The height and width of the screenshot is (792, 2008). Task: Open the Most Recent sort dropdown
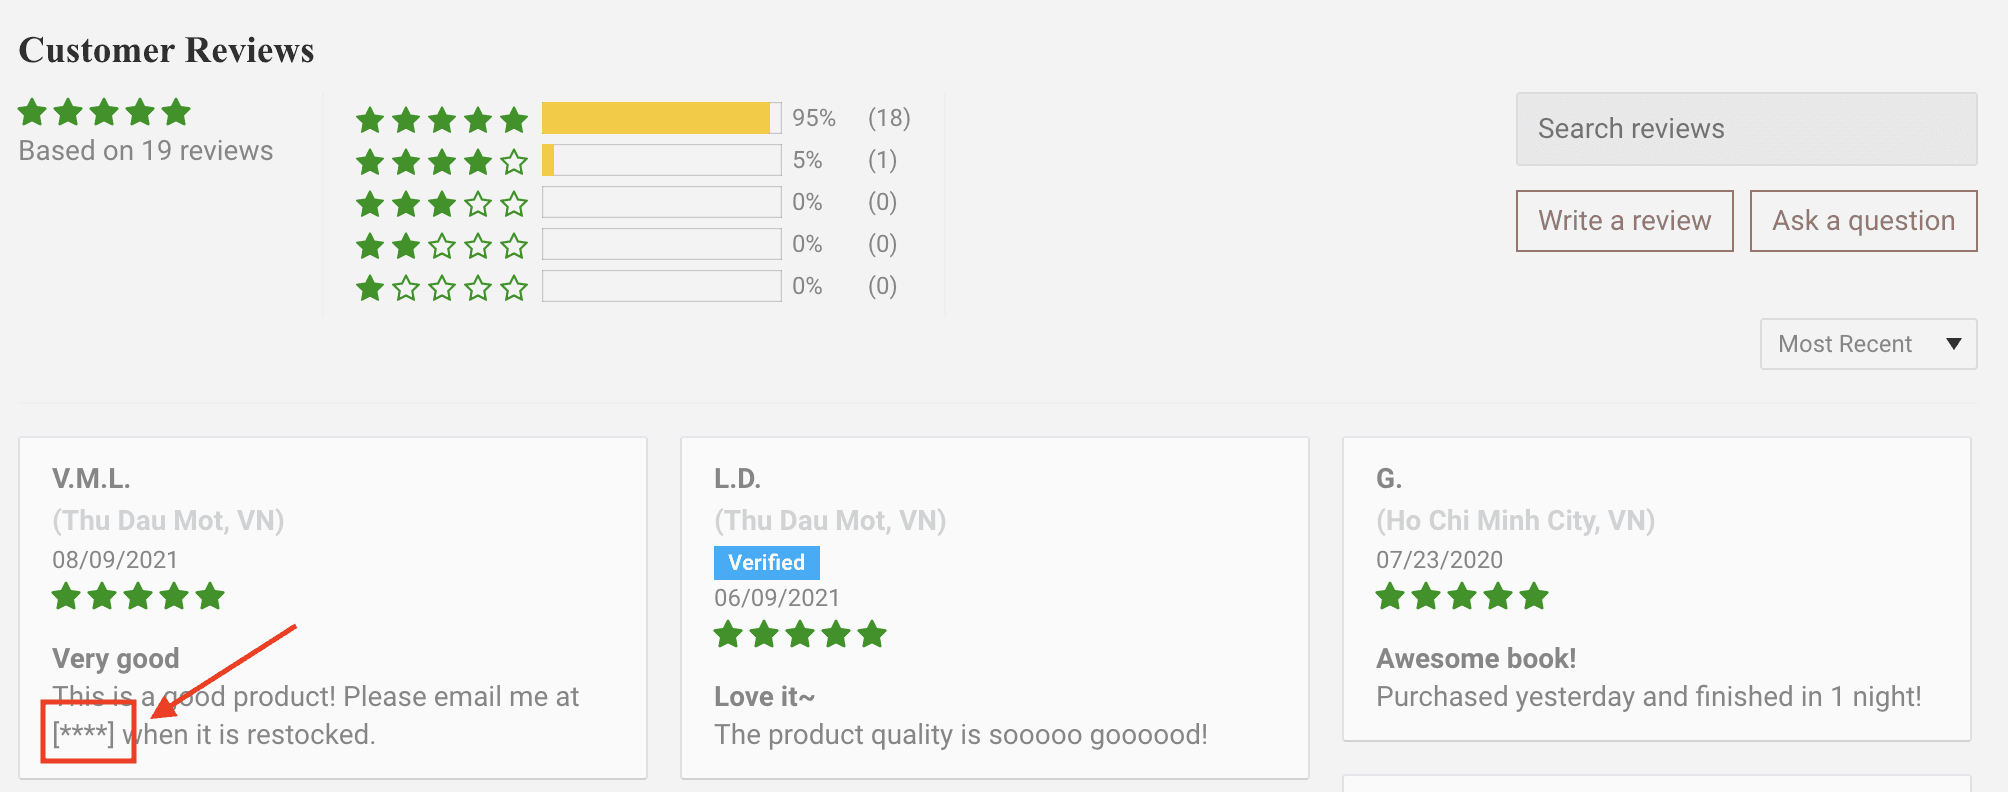(x=1845, y=344)
